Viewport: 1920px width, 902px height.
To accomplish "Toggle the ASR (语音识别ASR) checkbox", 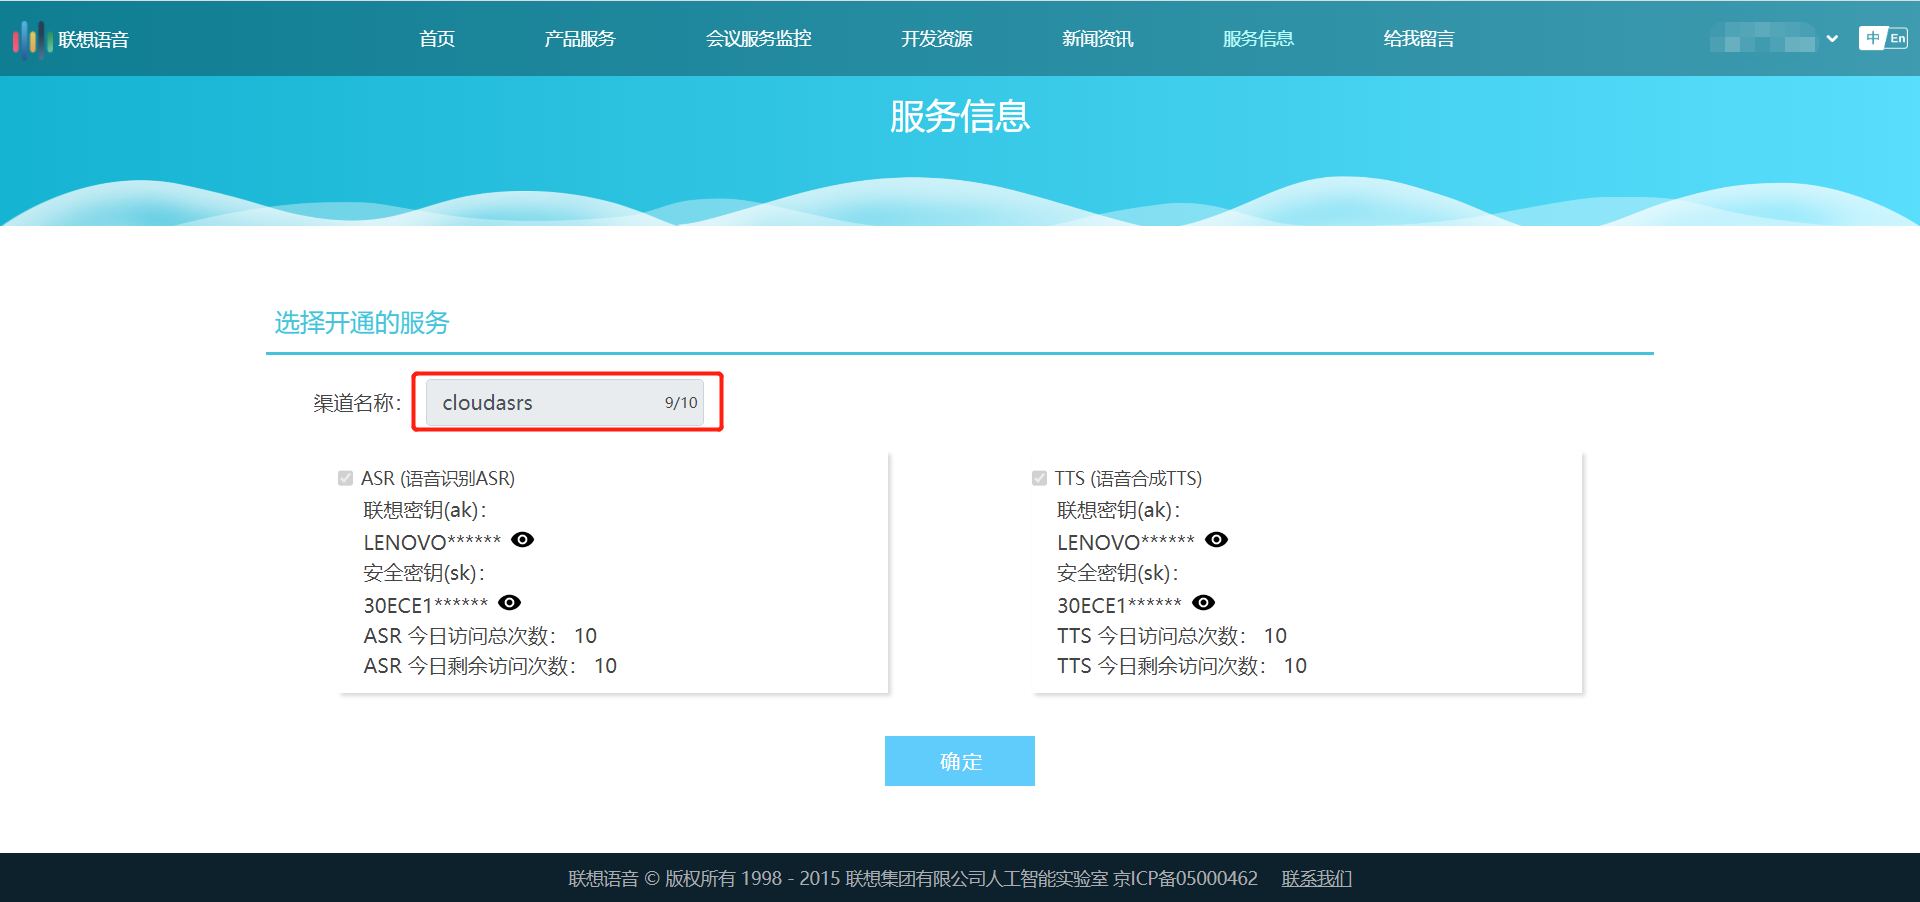I will 346,478.
